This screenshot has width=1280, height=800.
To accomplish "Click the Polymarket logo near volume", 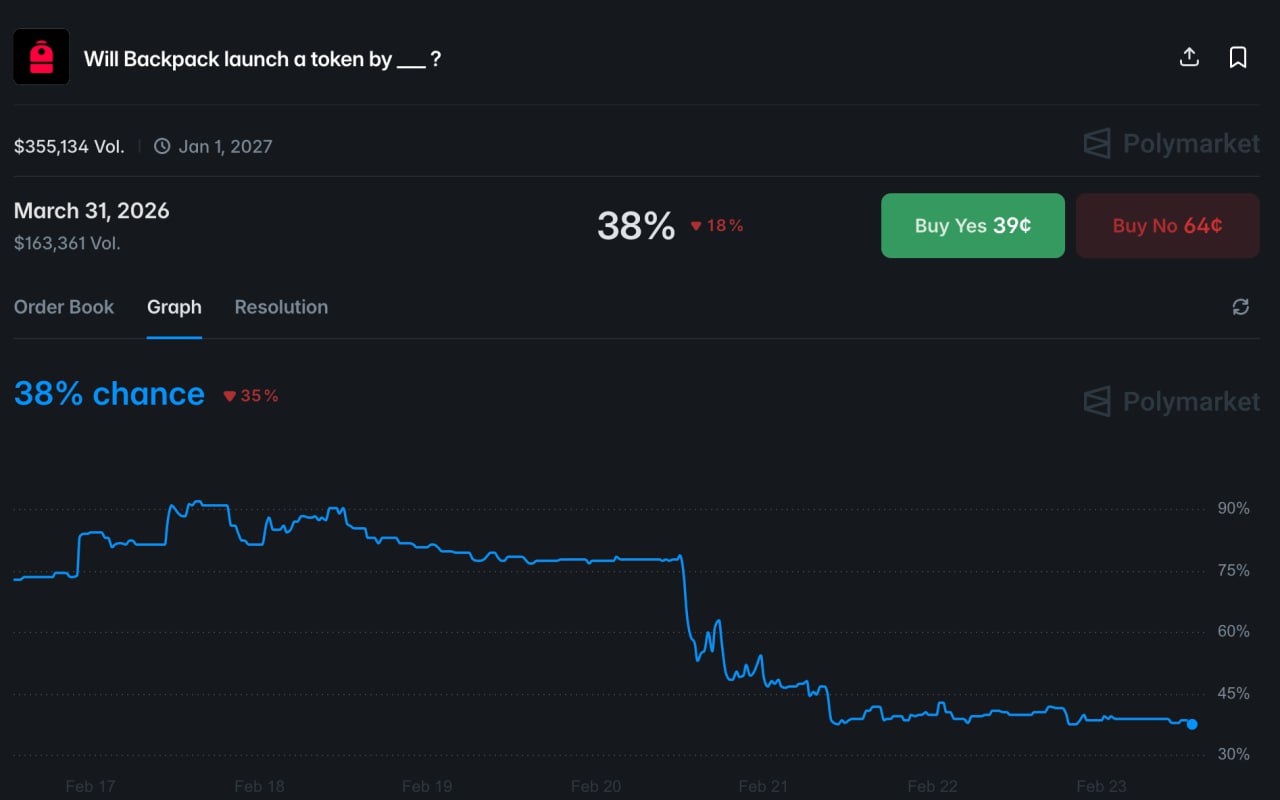I will click(1172, 144).
